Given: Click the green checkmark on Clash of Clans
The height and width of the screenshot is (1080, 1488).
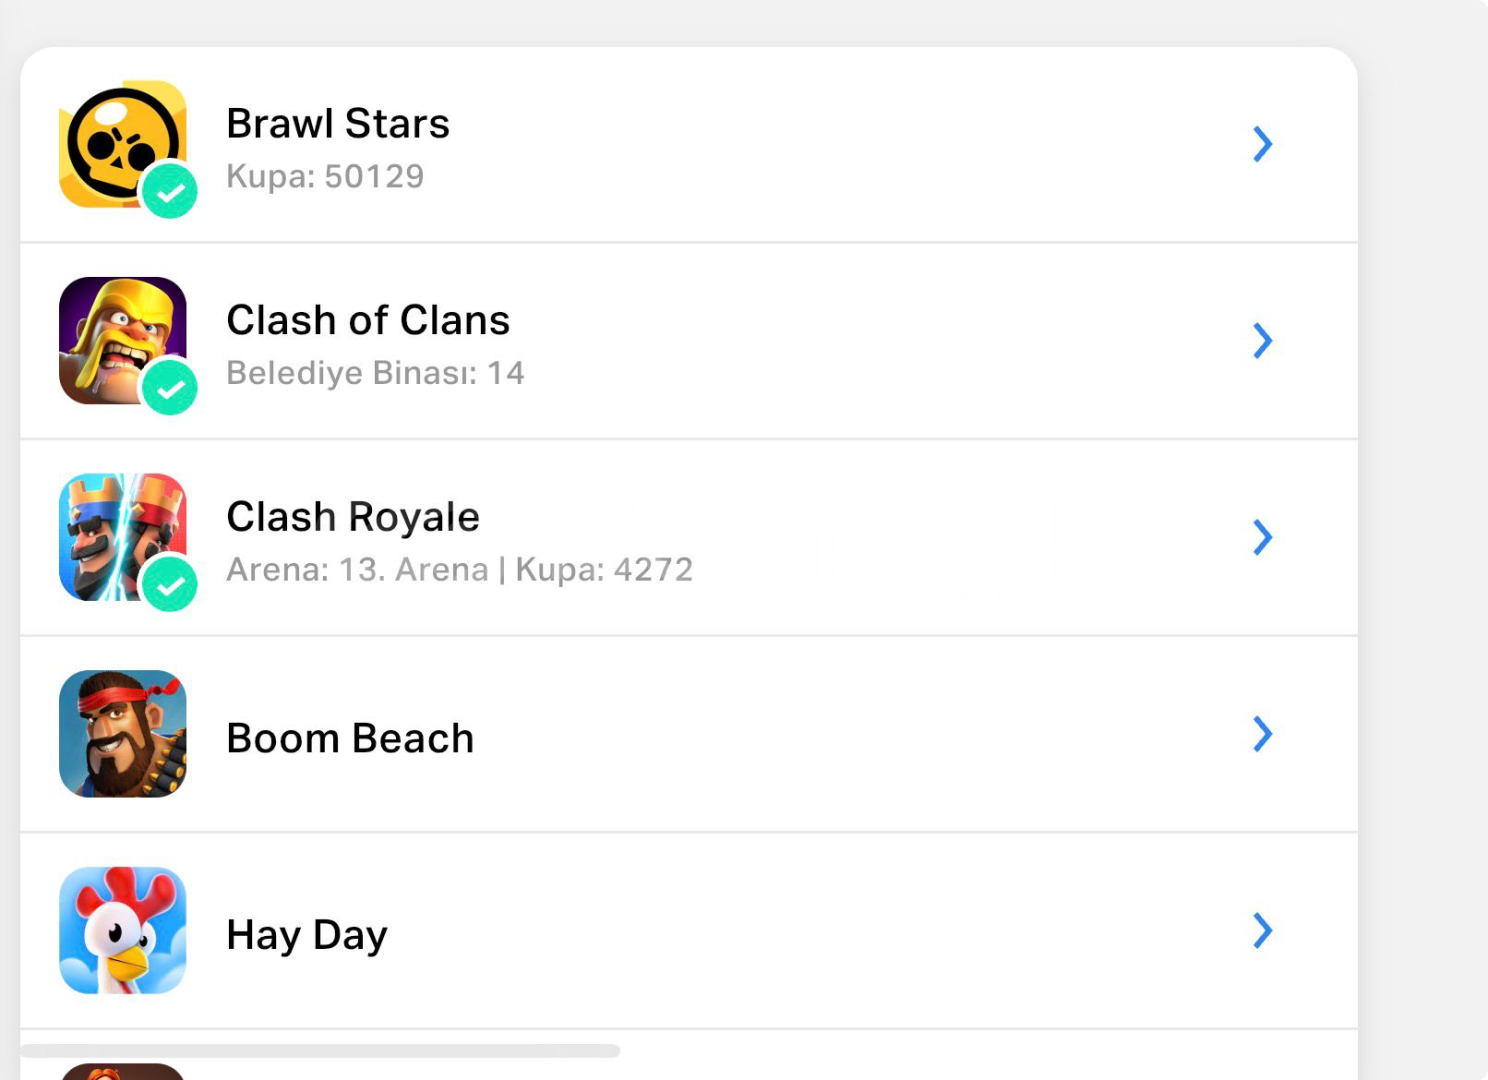Looking at the screenshot, I should click(x=170, y=387).
